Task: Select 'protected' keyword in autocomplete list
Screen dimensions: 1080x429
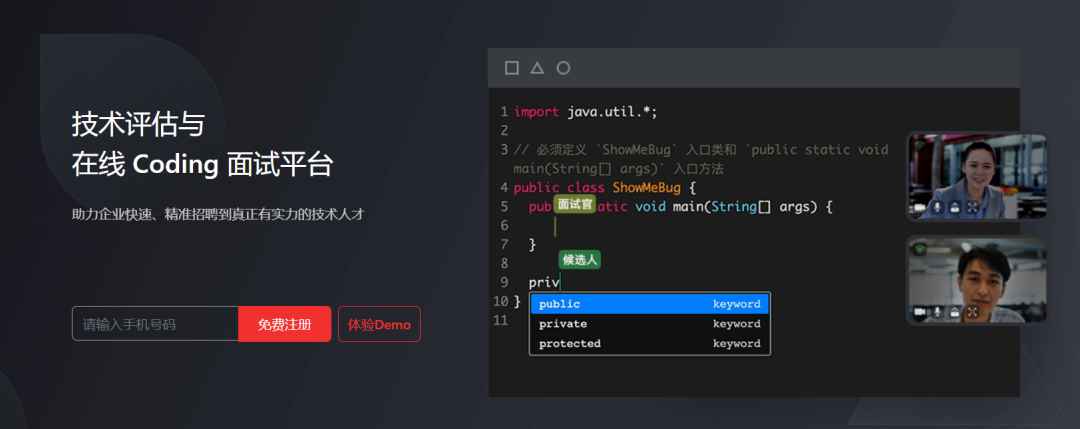Action: pyautogui.click(x=650, y=343)
